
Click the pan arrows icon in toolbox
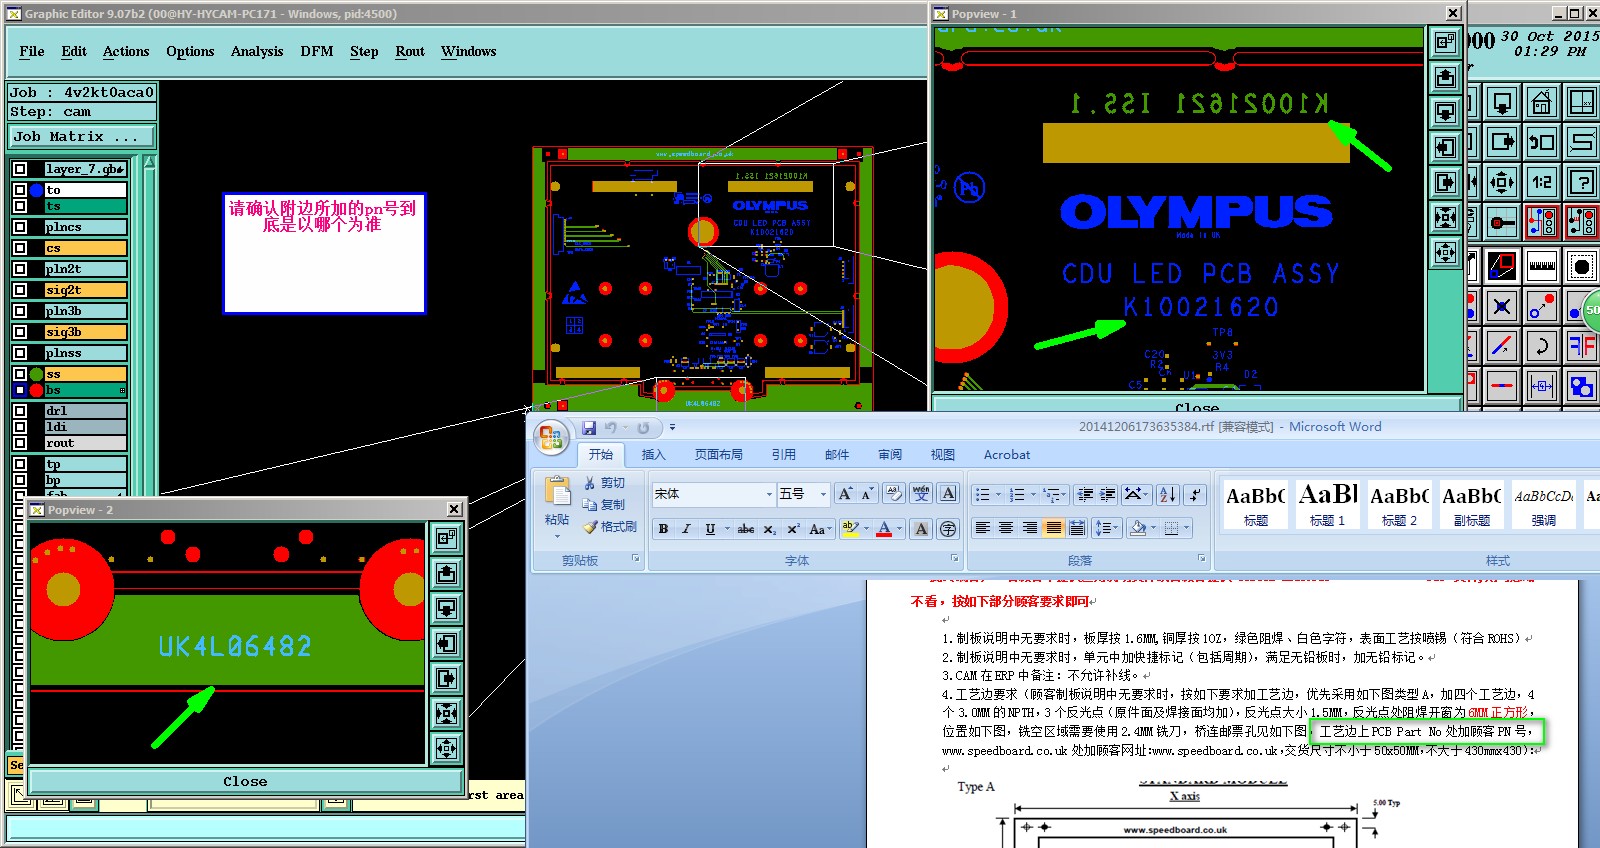coord(1501,182)
